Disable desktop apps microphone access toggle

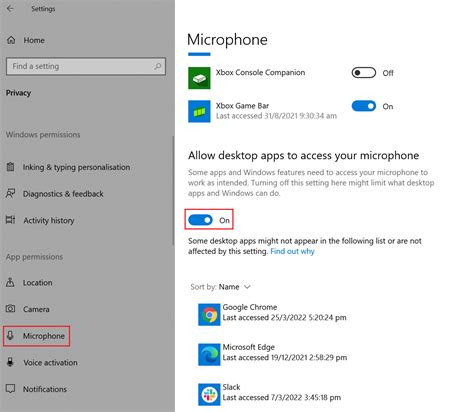(x=200, y=220)
